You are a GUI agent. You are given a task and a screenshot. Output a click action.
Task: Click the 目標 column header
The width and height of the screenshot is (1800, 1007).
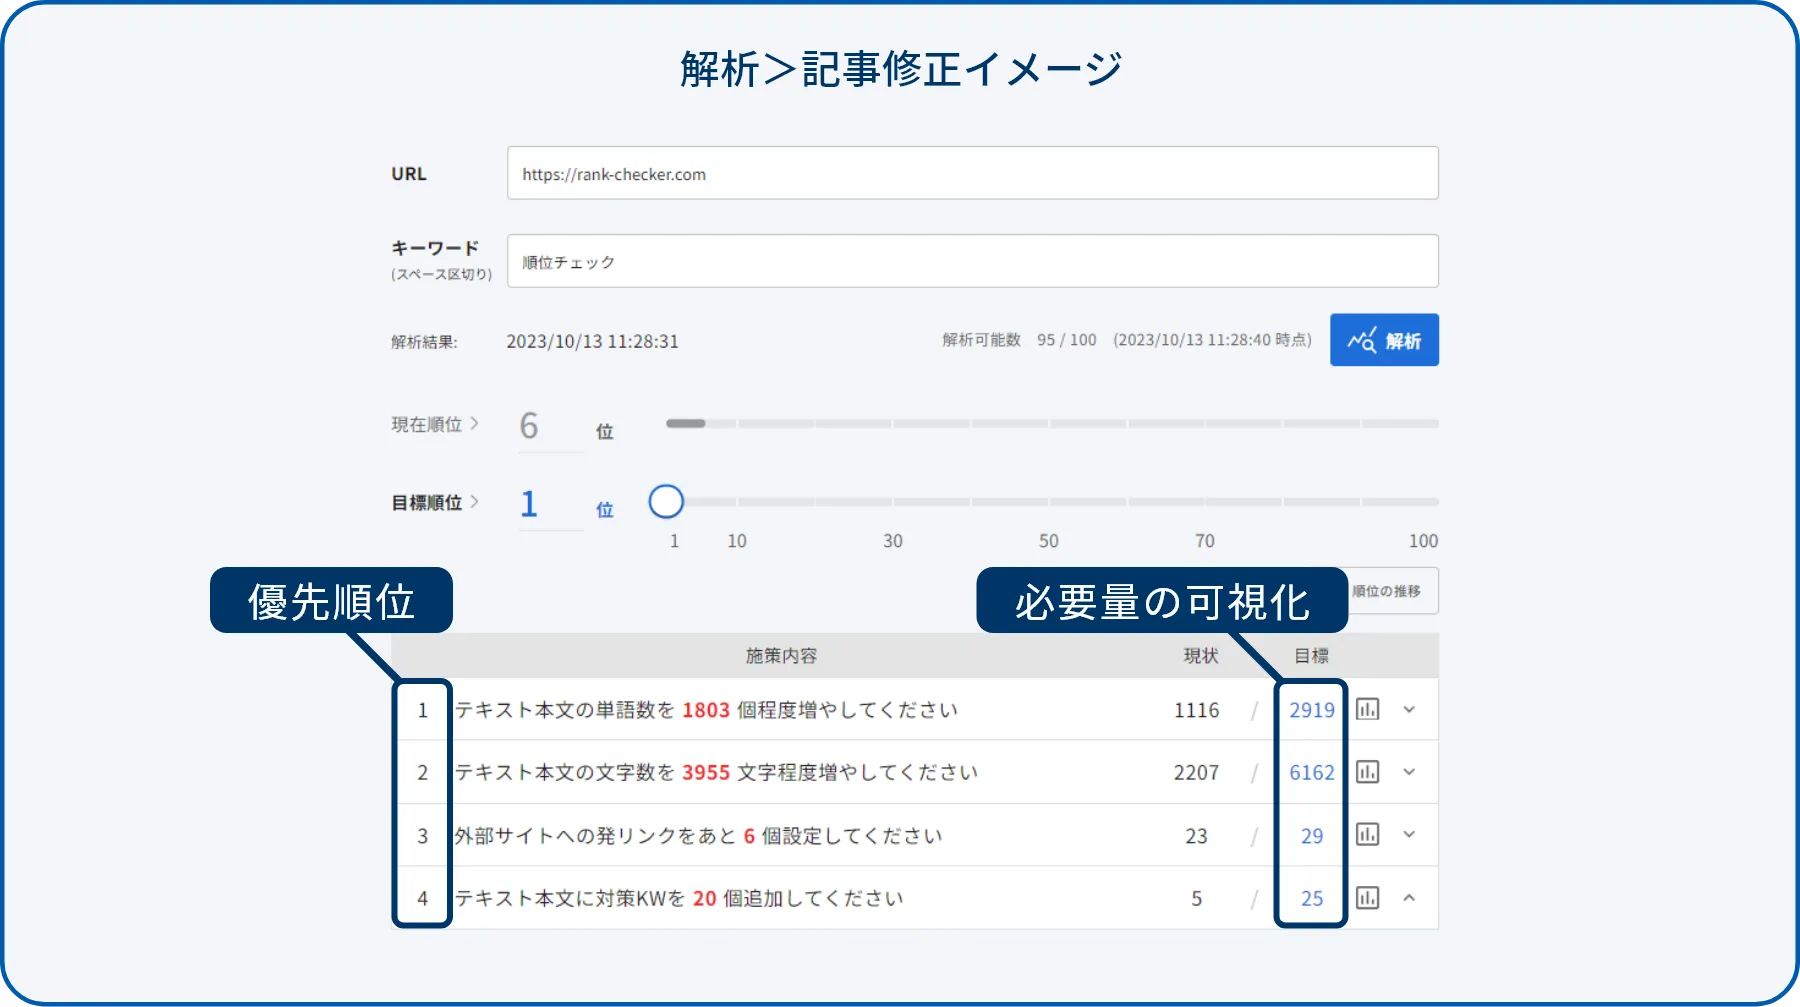(1311, 656)
